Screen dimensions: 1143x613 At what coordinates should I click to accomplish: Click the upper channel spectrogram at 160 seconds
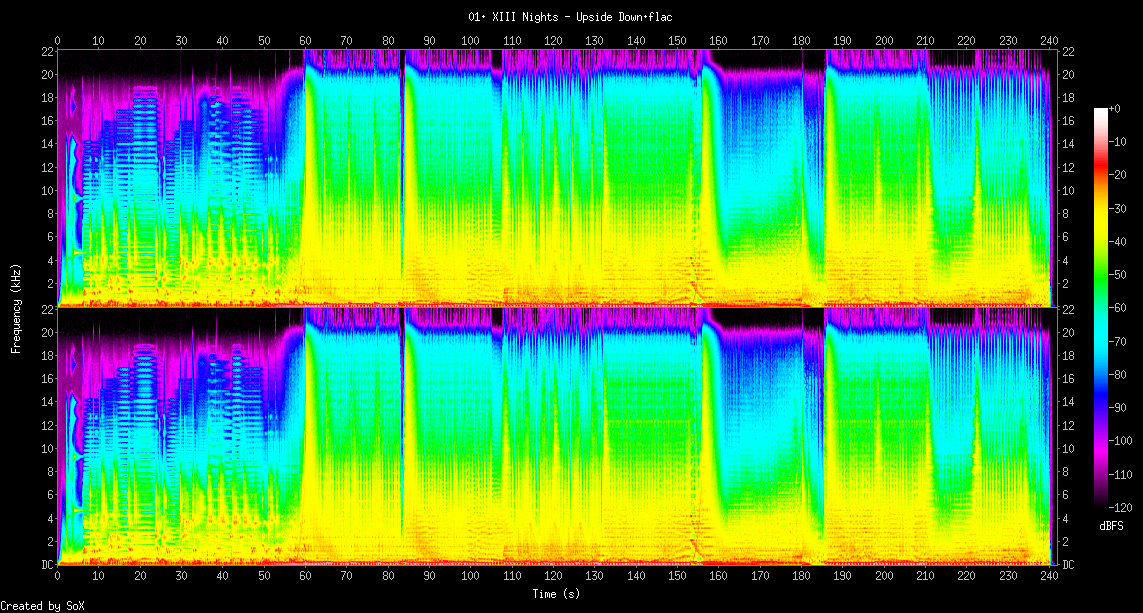tap(719, 178)
